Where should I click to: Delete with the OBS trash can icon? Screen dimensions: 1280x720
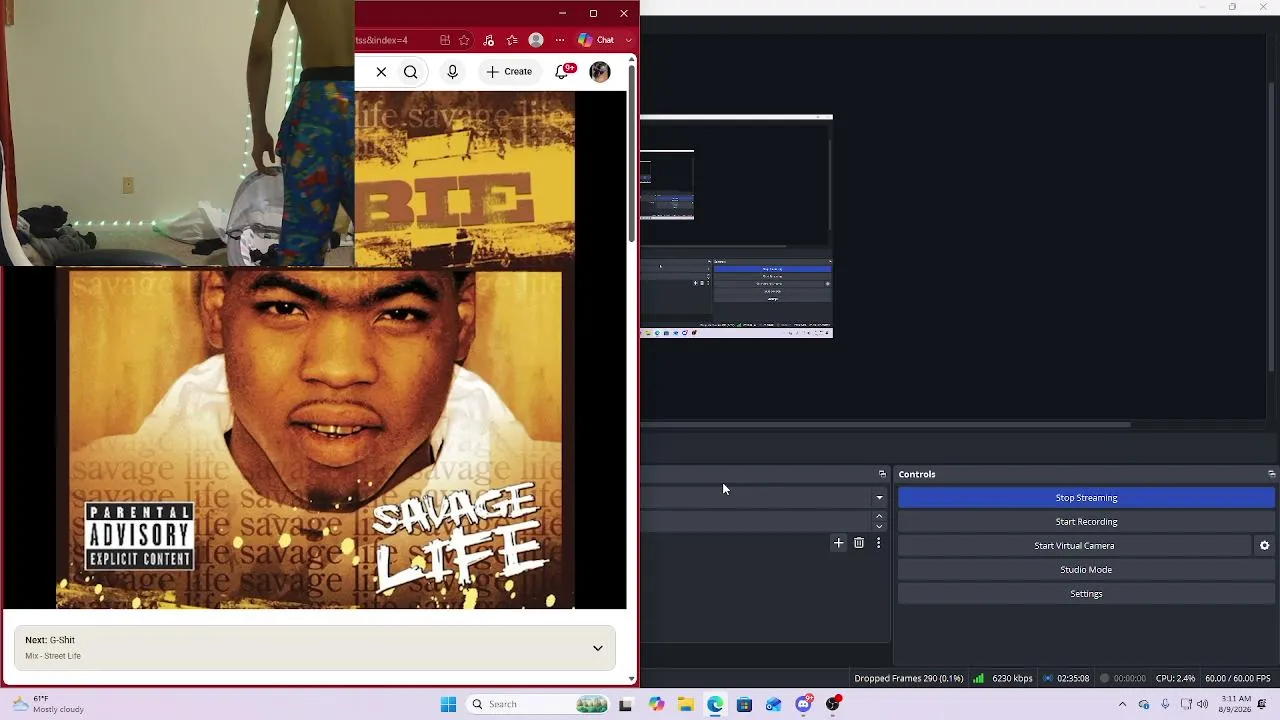[859, 543]
